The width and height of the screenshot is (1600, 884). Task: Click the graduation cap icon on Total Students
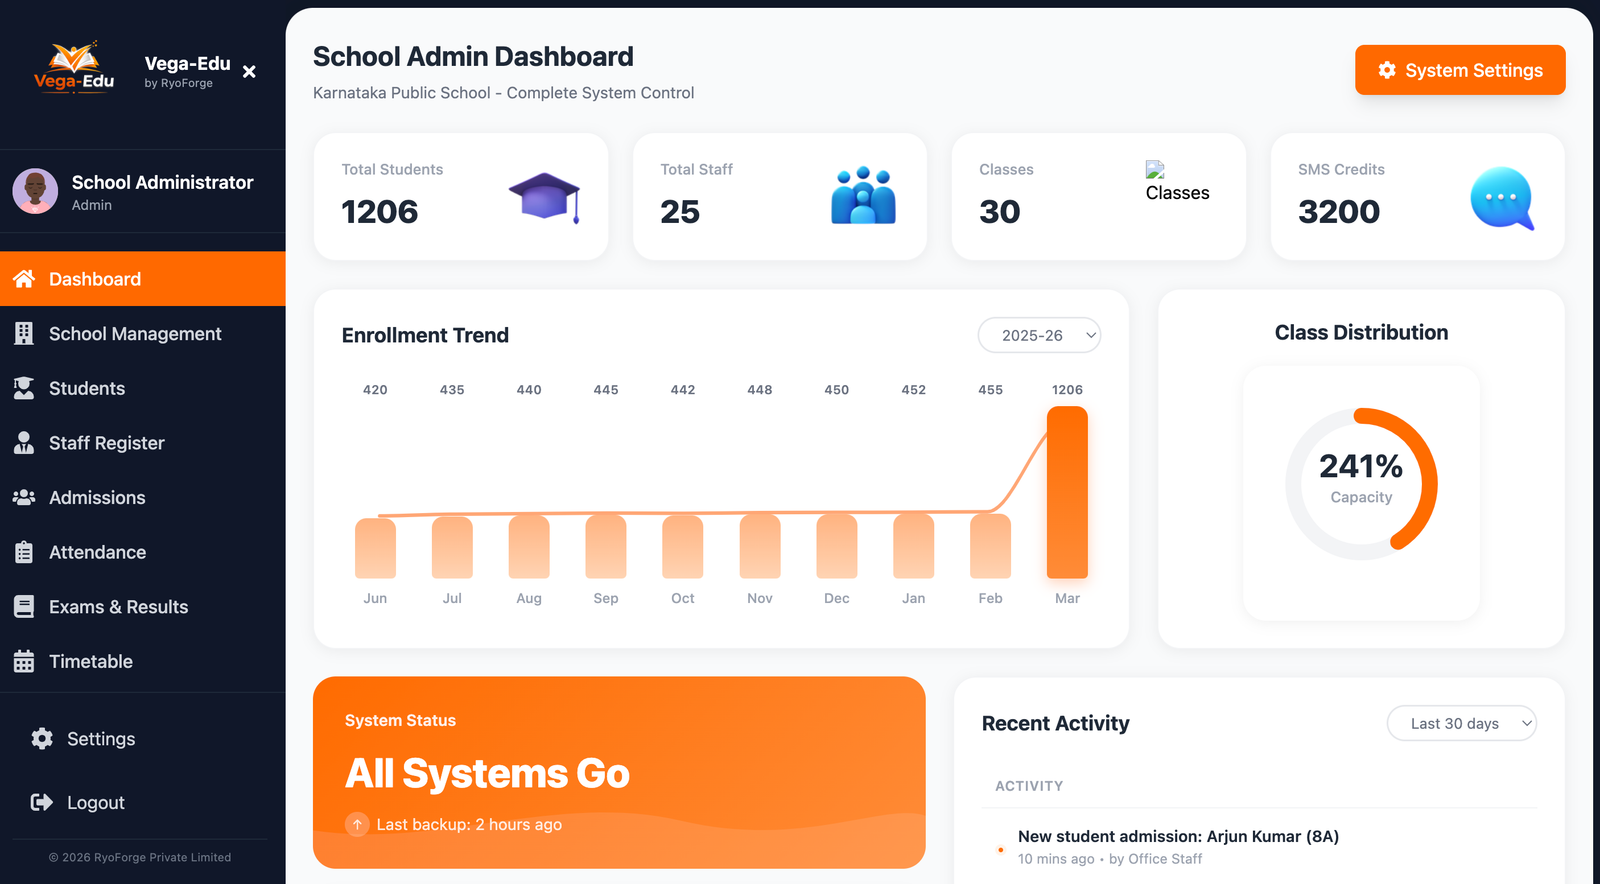[545, 197]
